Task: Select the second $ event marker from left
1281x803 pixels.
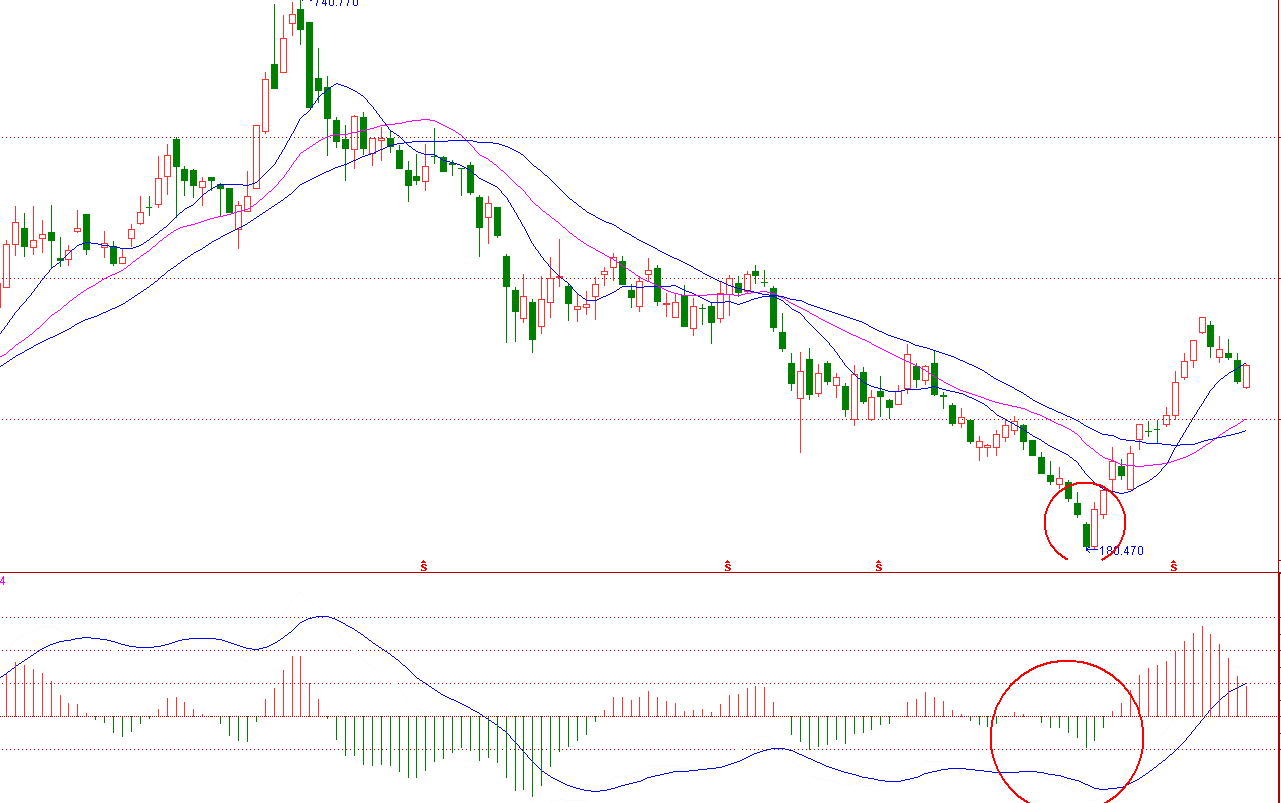Action: tap(728, 566)
